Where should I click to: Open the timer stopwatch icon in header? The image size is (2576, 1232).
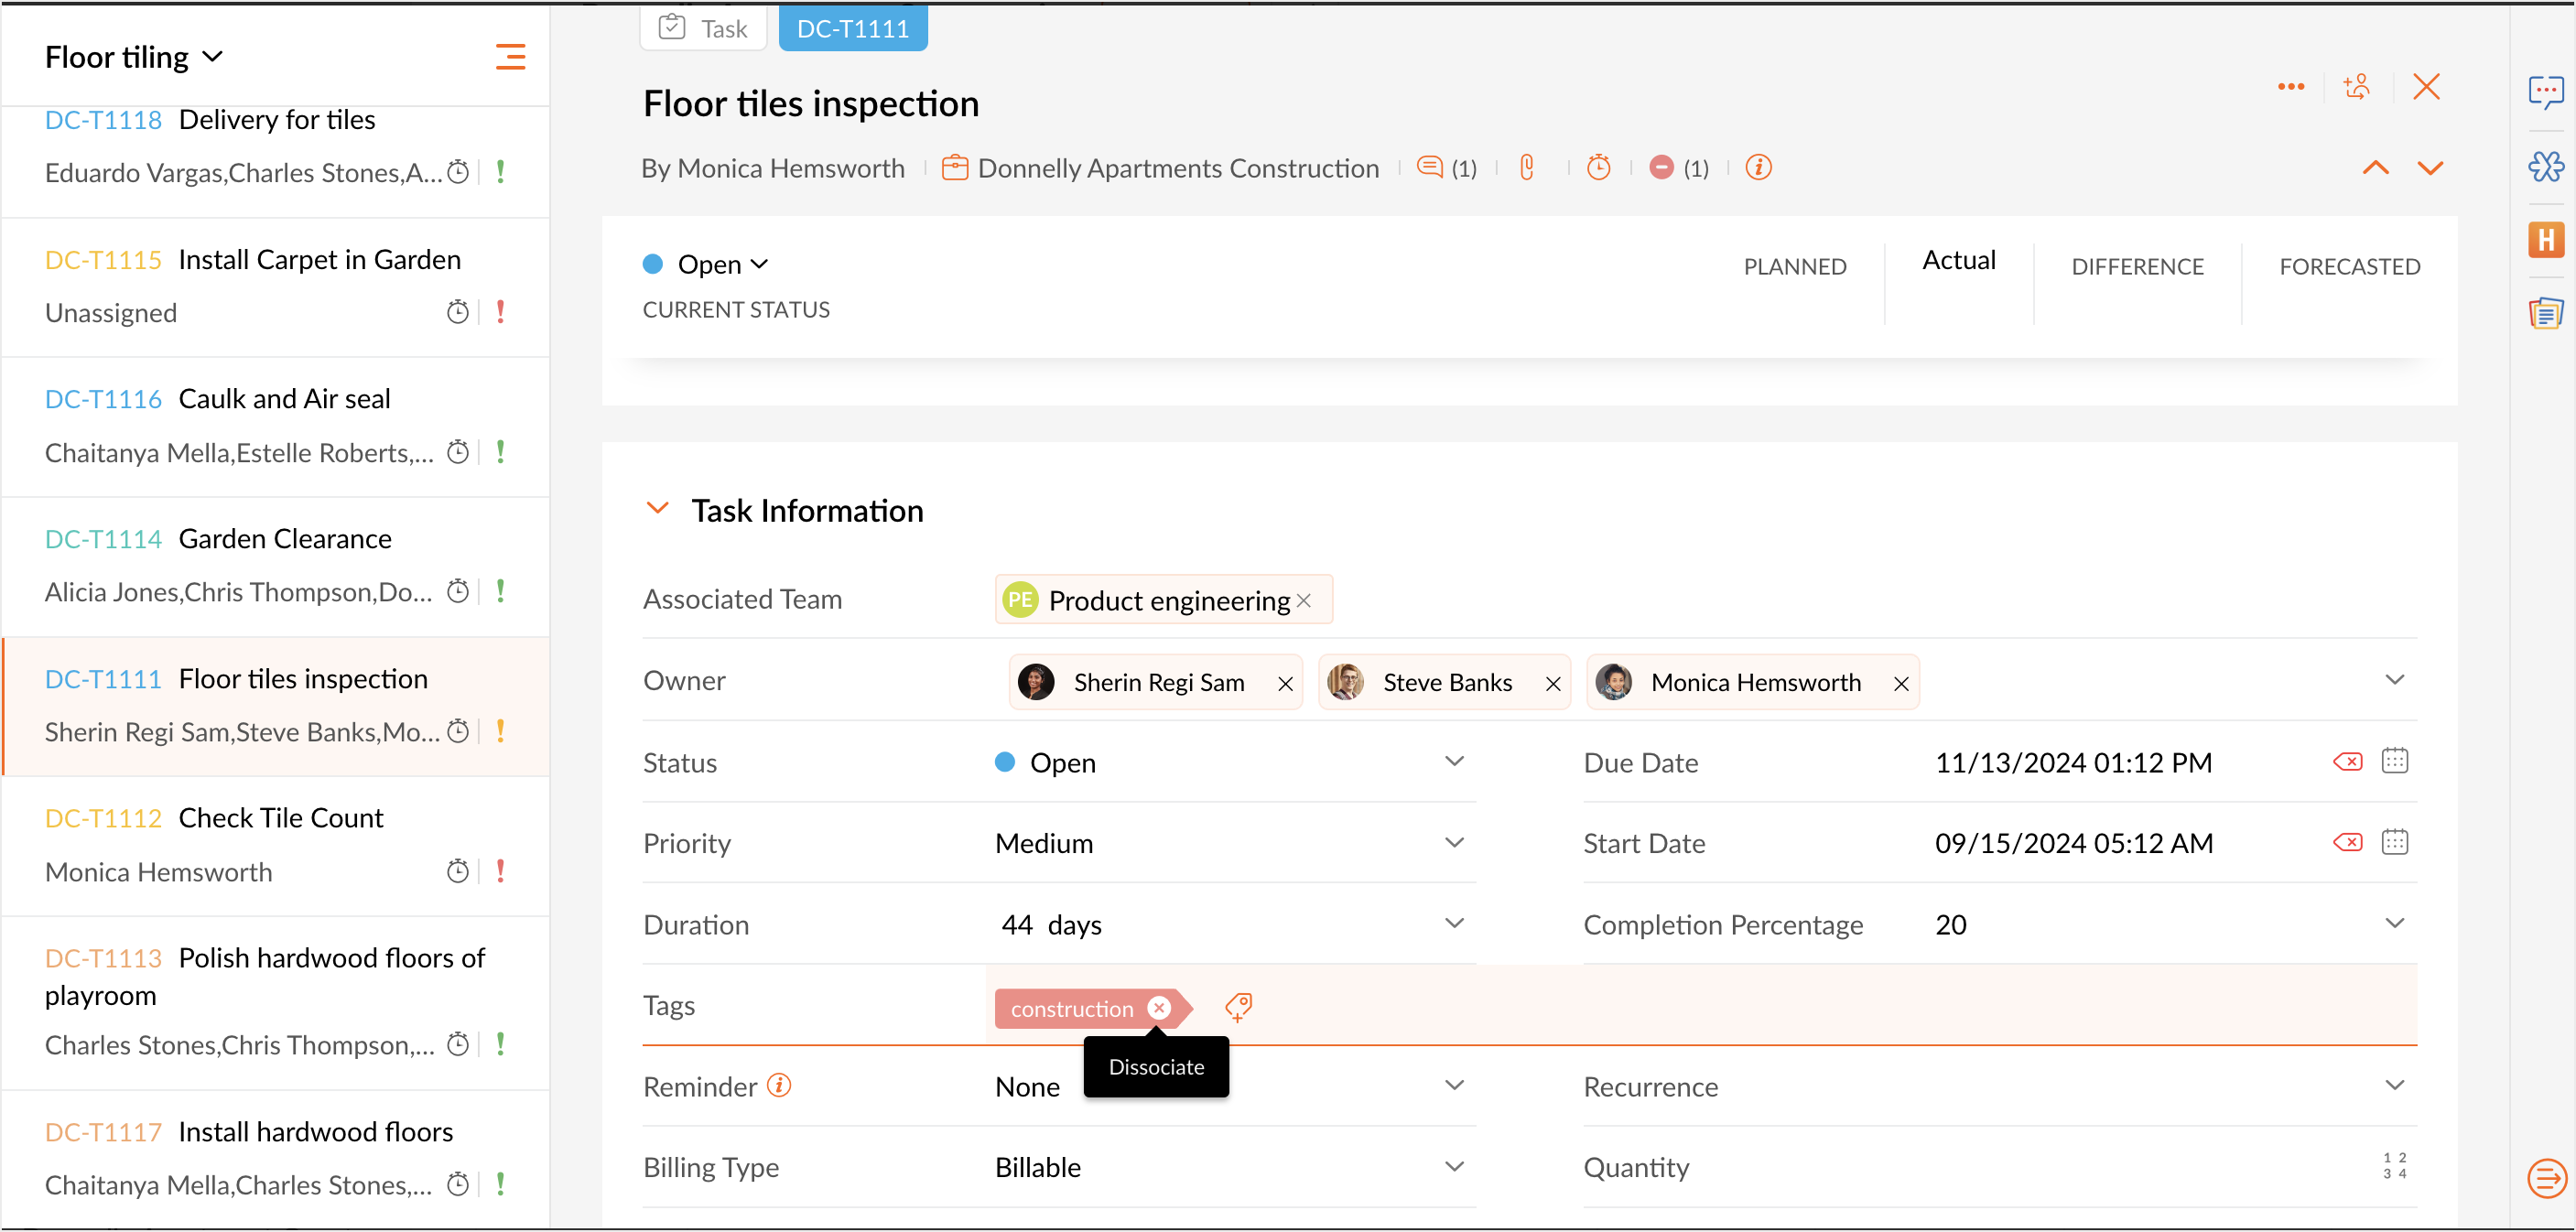pos(1599,167)
